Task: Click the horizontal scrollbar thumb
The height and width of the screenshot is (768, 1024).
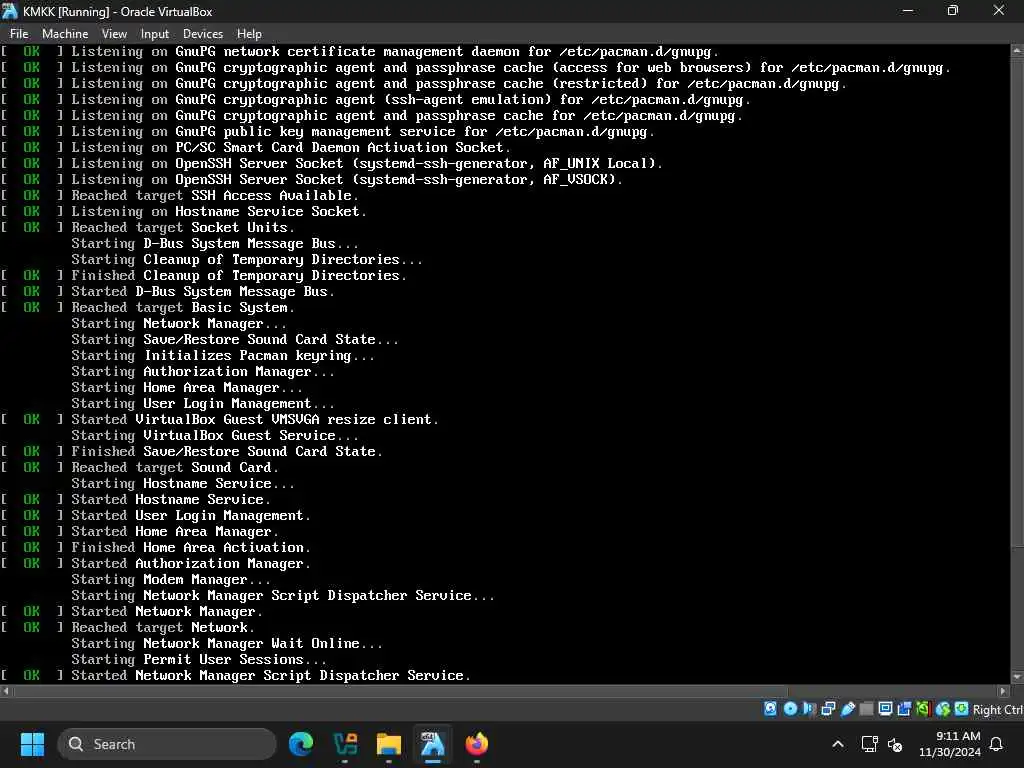Action: point(400,690)
